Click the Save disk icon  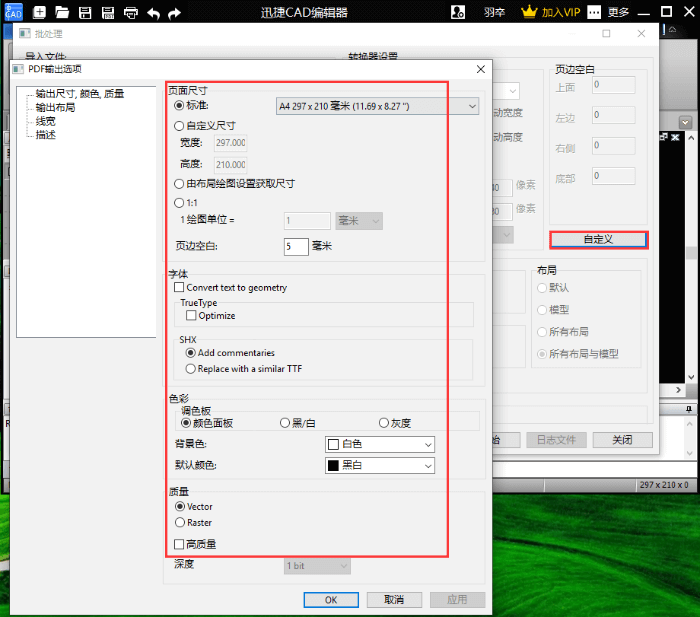[x=85, y=13]
